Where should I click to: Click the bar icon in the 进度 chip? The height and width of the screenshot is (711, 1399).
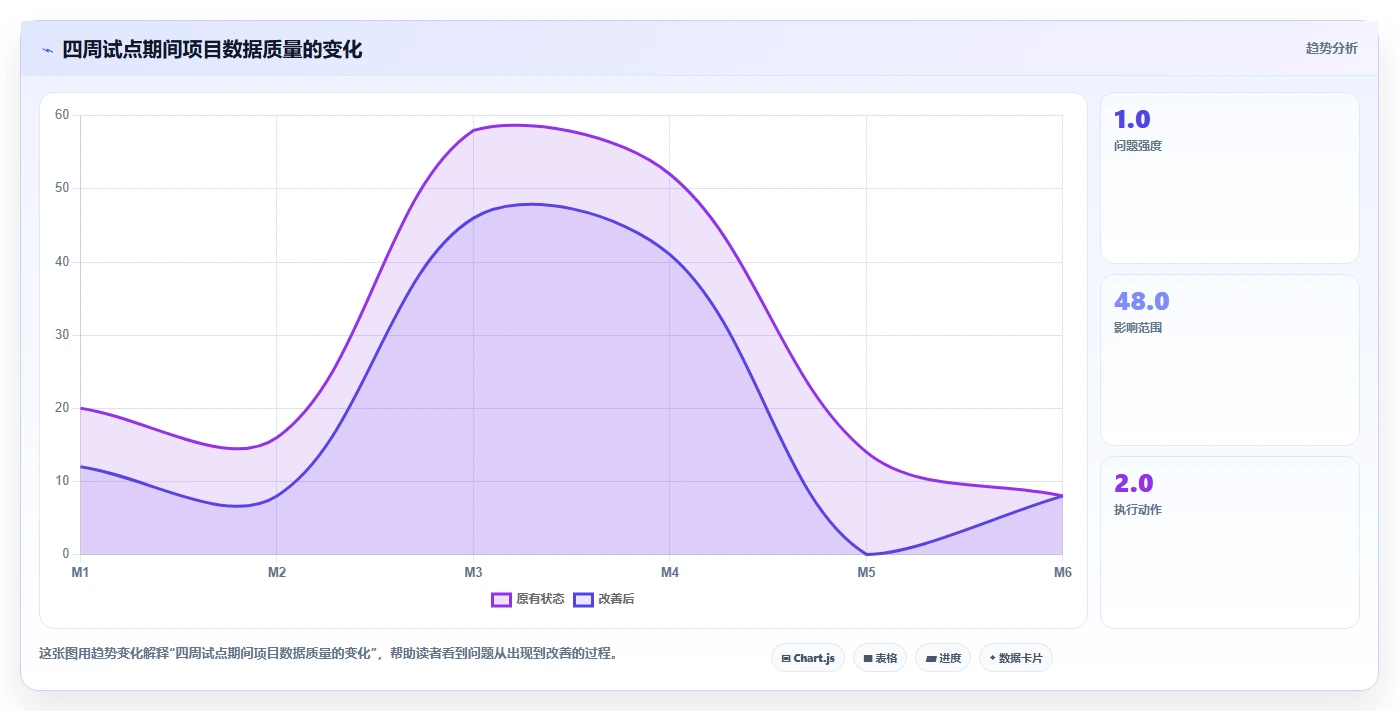click(x=931, y=658)
